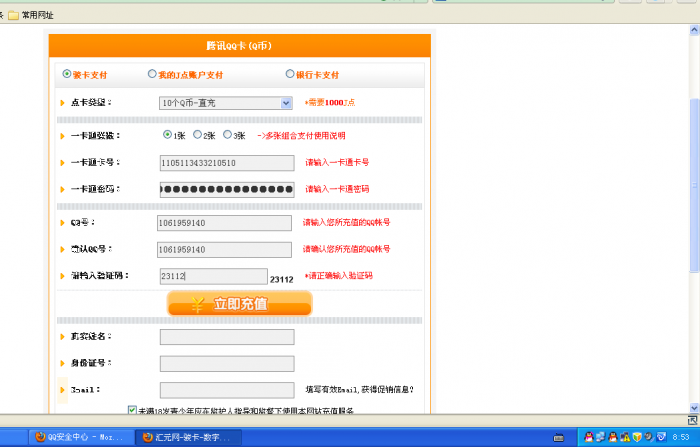The height and width of the screenshot is (447, 700).
Task: Click the 请输入一卡通密码 hint text
Action: click(x=337, y=189)
